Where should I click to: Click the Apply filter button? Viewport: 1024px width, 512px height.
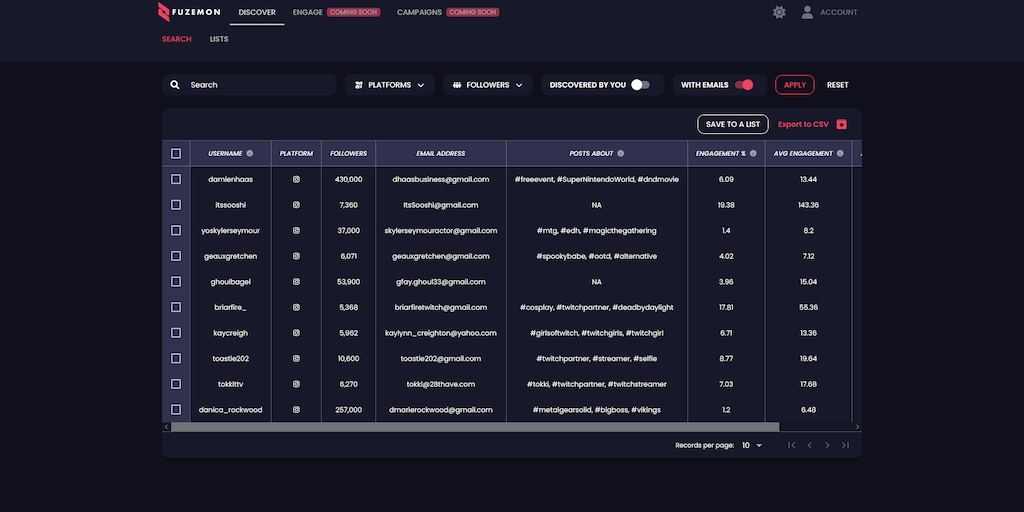pyautogui.click(x=794, y=85)
